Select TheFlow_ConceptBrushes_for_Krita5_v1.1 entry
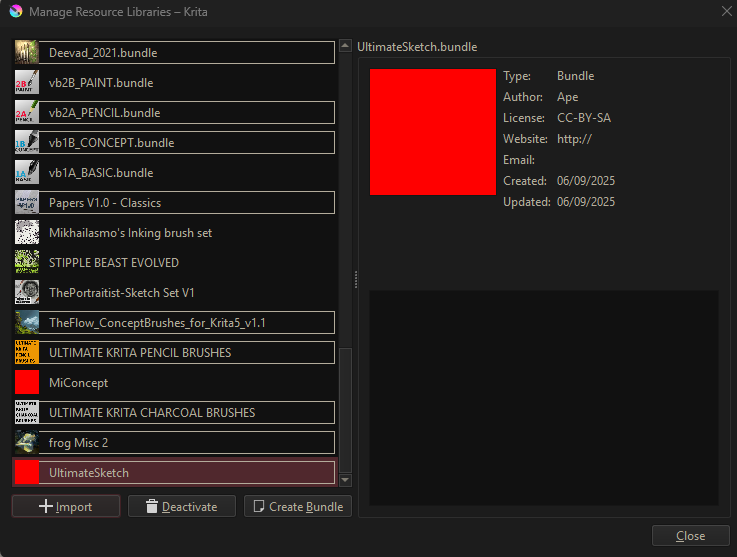This screenshot has width=737, height=557. [x=174, y=322]
